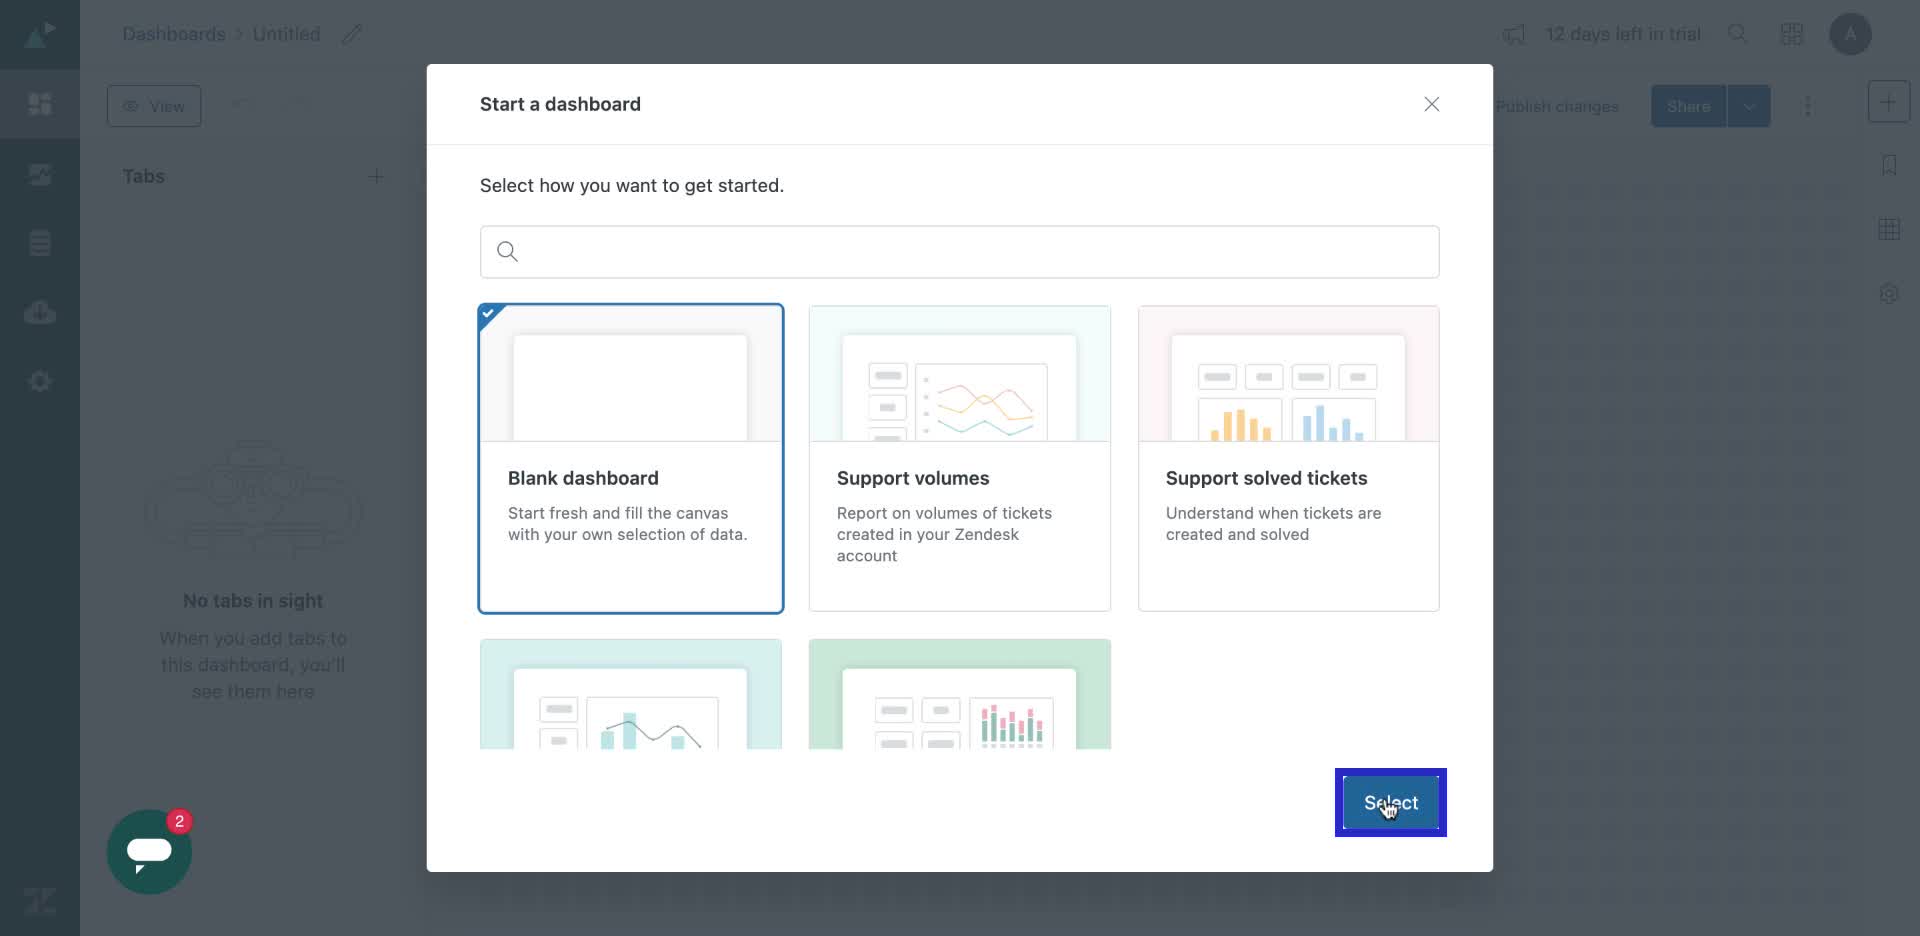Viewport: 1920px width, 936px height.
Task: Pick the Support volumes template
Action: 959,459
